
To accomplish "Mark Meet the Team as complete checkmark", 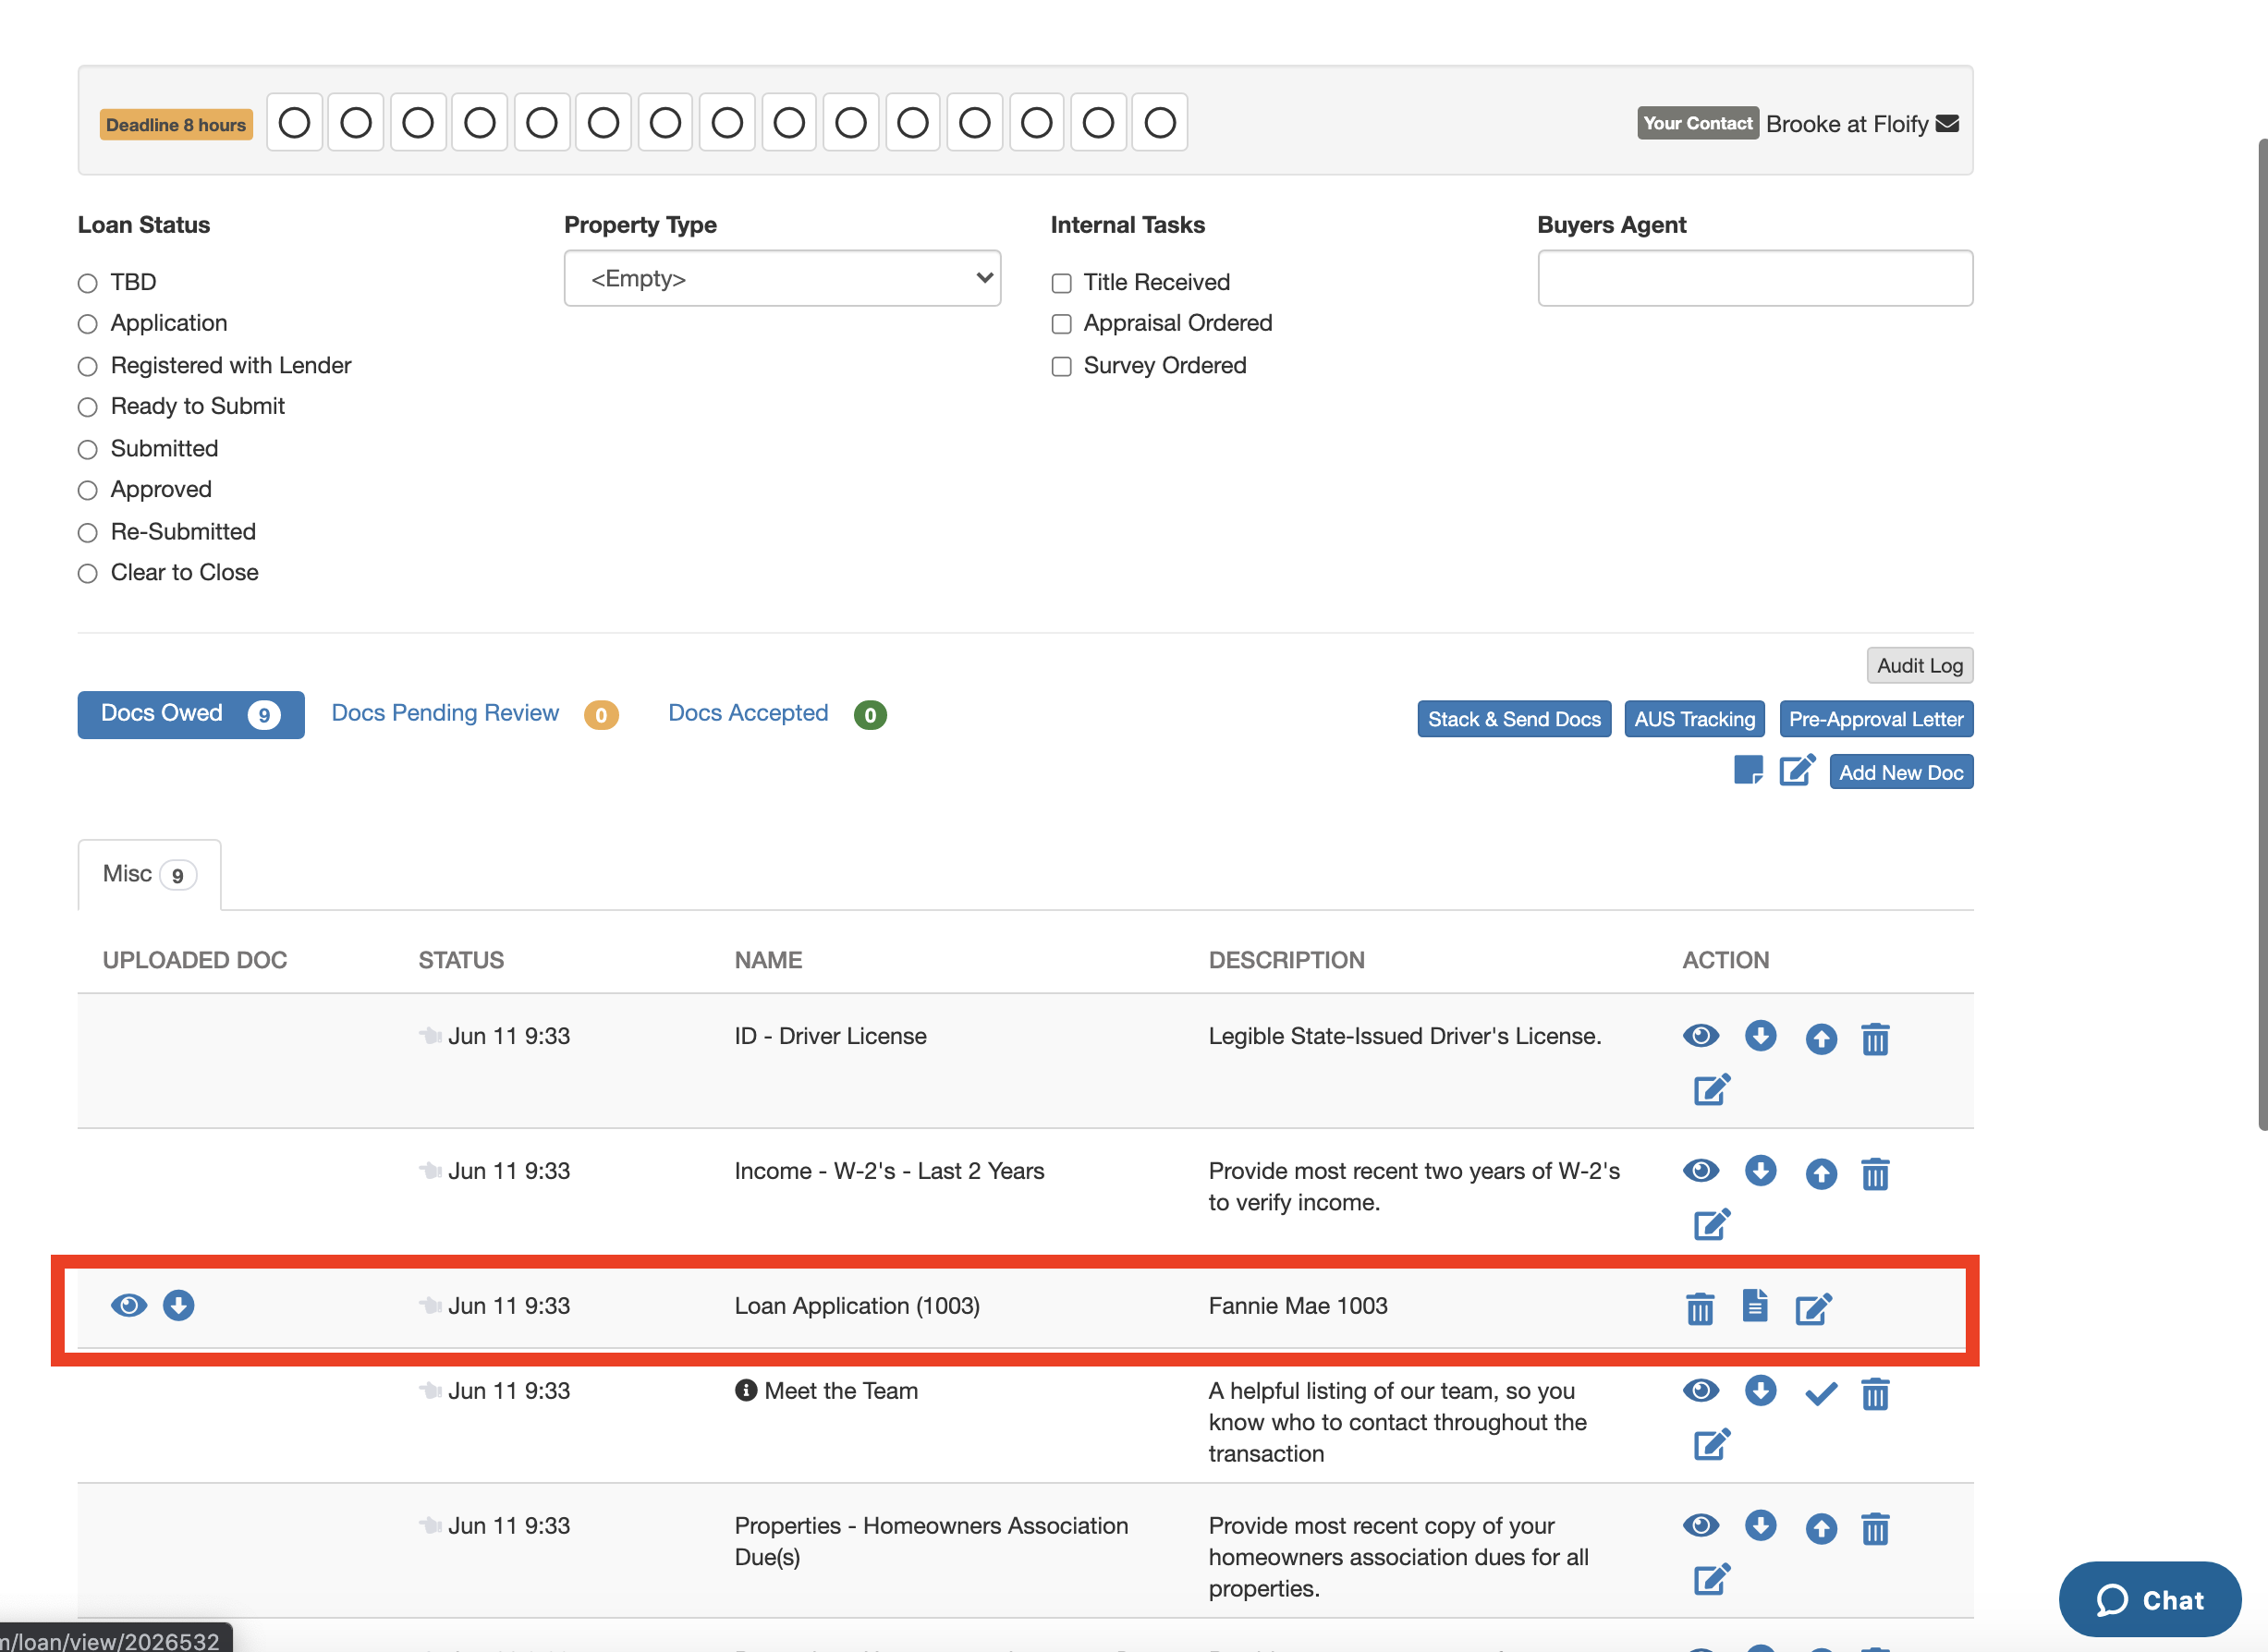I will 1820,1393.
